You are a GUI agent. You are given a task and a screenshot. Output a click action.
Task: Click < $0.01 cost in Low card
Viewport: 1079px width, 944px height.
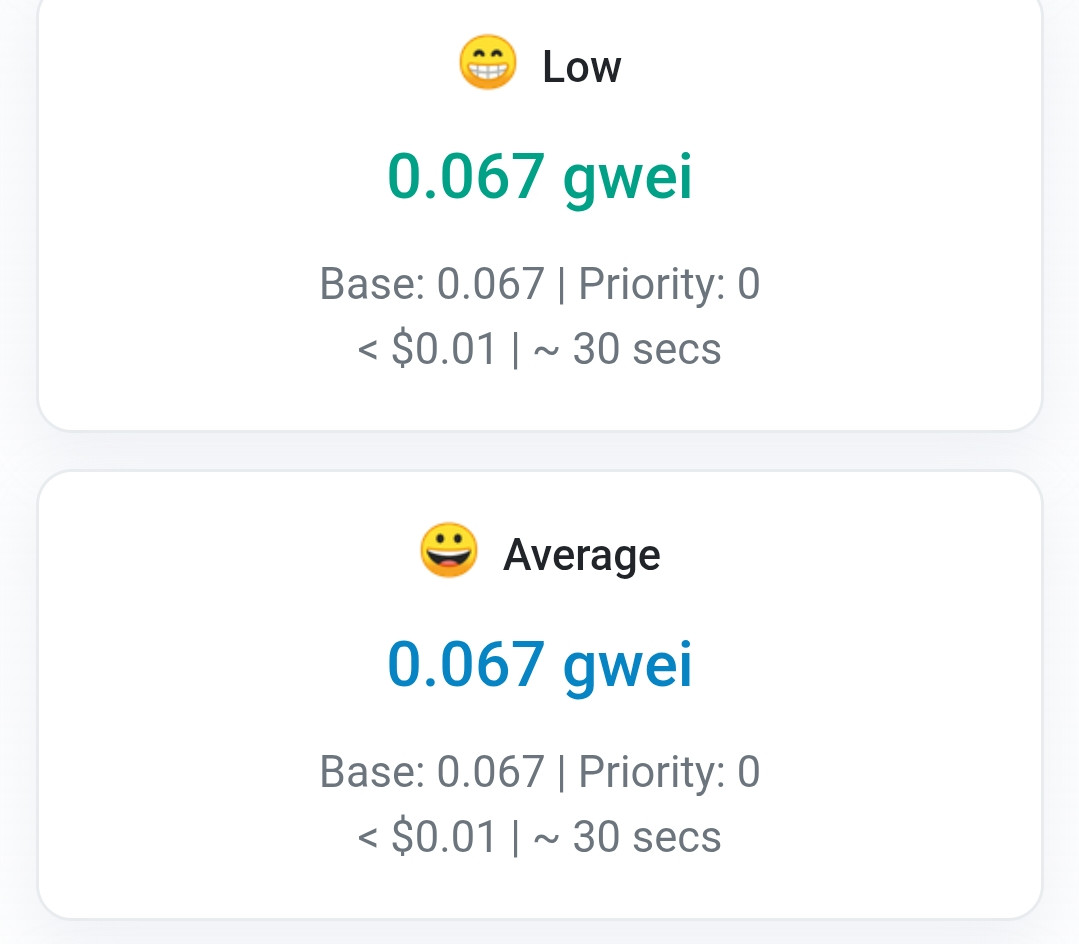tap(427, 349)
